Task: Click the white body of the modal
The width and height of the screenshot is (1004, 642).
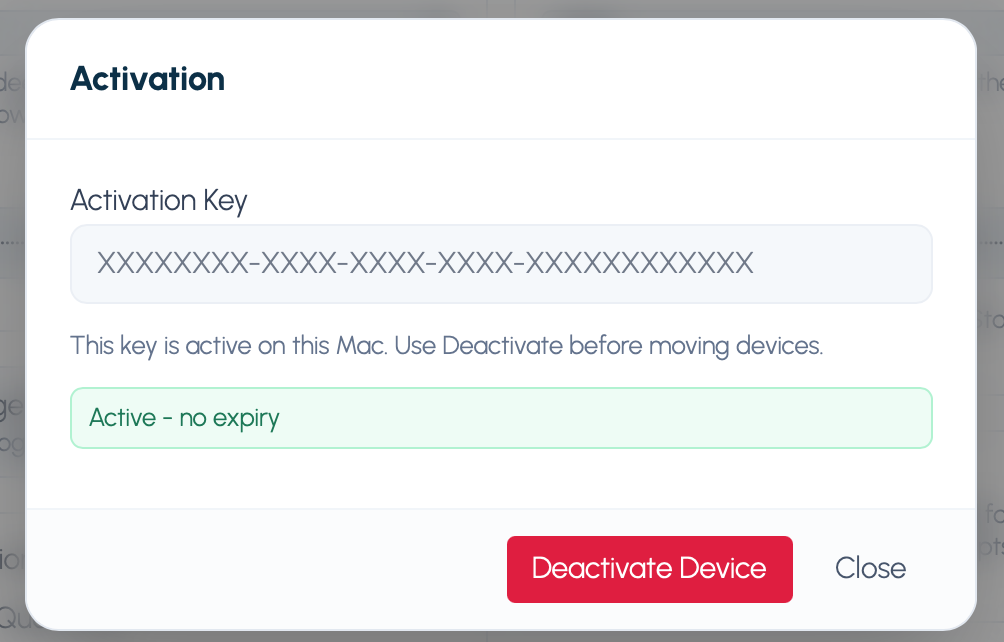Action: tap(500, 480)
